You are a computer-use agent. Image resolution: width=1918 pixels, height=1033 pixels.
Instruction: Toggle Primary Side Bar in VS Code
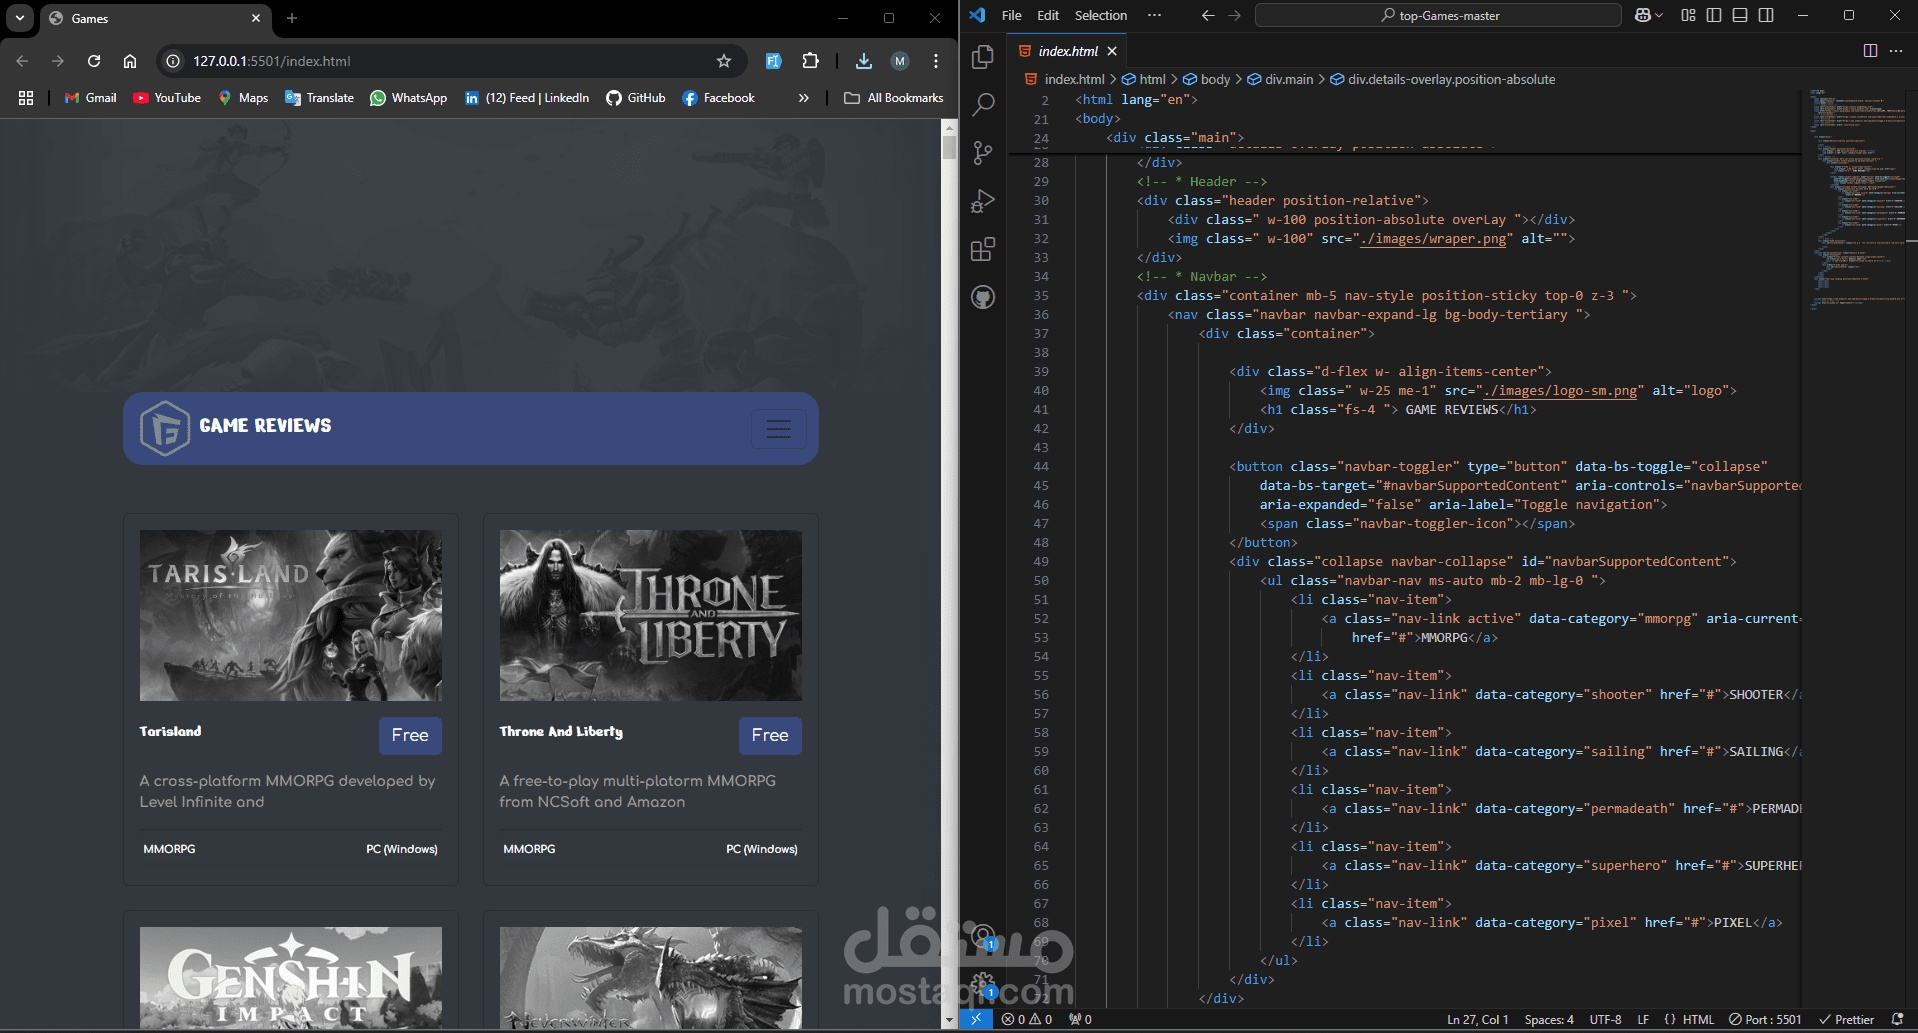(x=1714, y=15)
